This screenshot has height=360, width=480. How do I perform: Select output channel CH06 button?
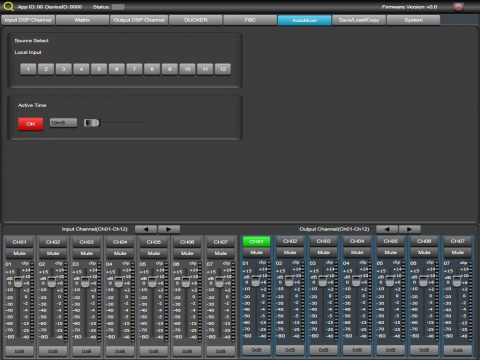[424, 241]
